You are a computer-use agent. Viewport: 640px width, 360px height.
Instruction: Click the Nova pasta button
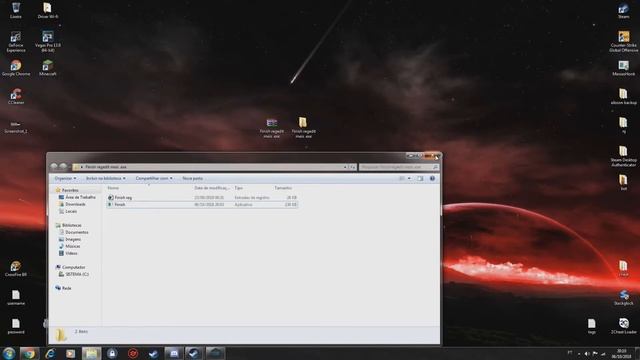pyautogui.click(x=192, y=178)
